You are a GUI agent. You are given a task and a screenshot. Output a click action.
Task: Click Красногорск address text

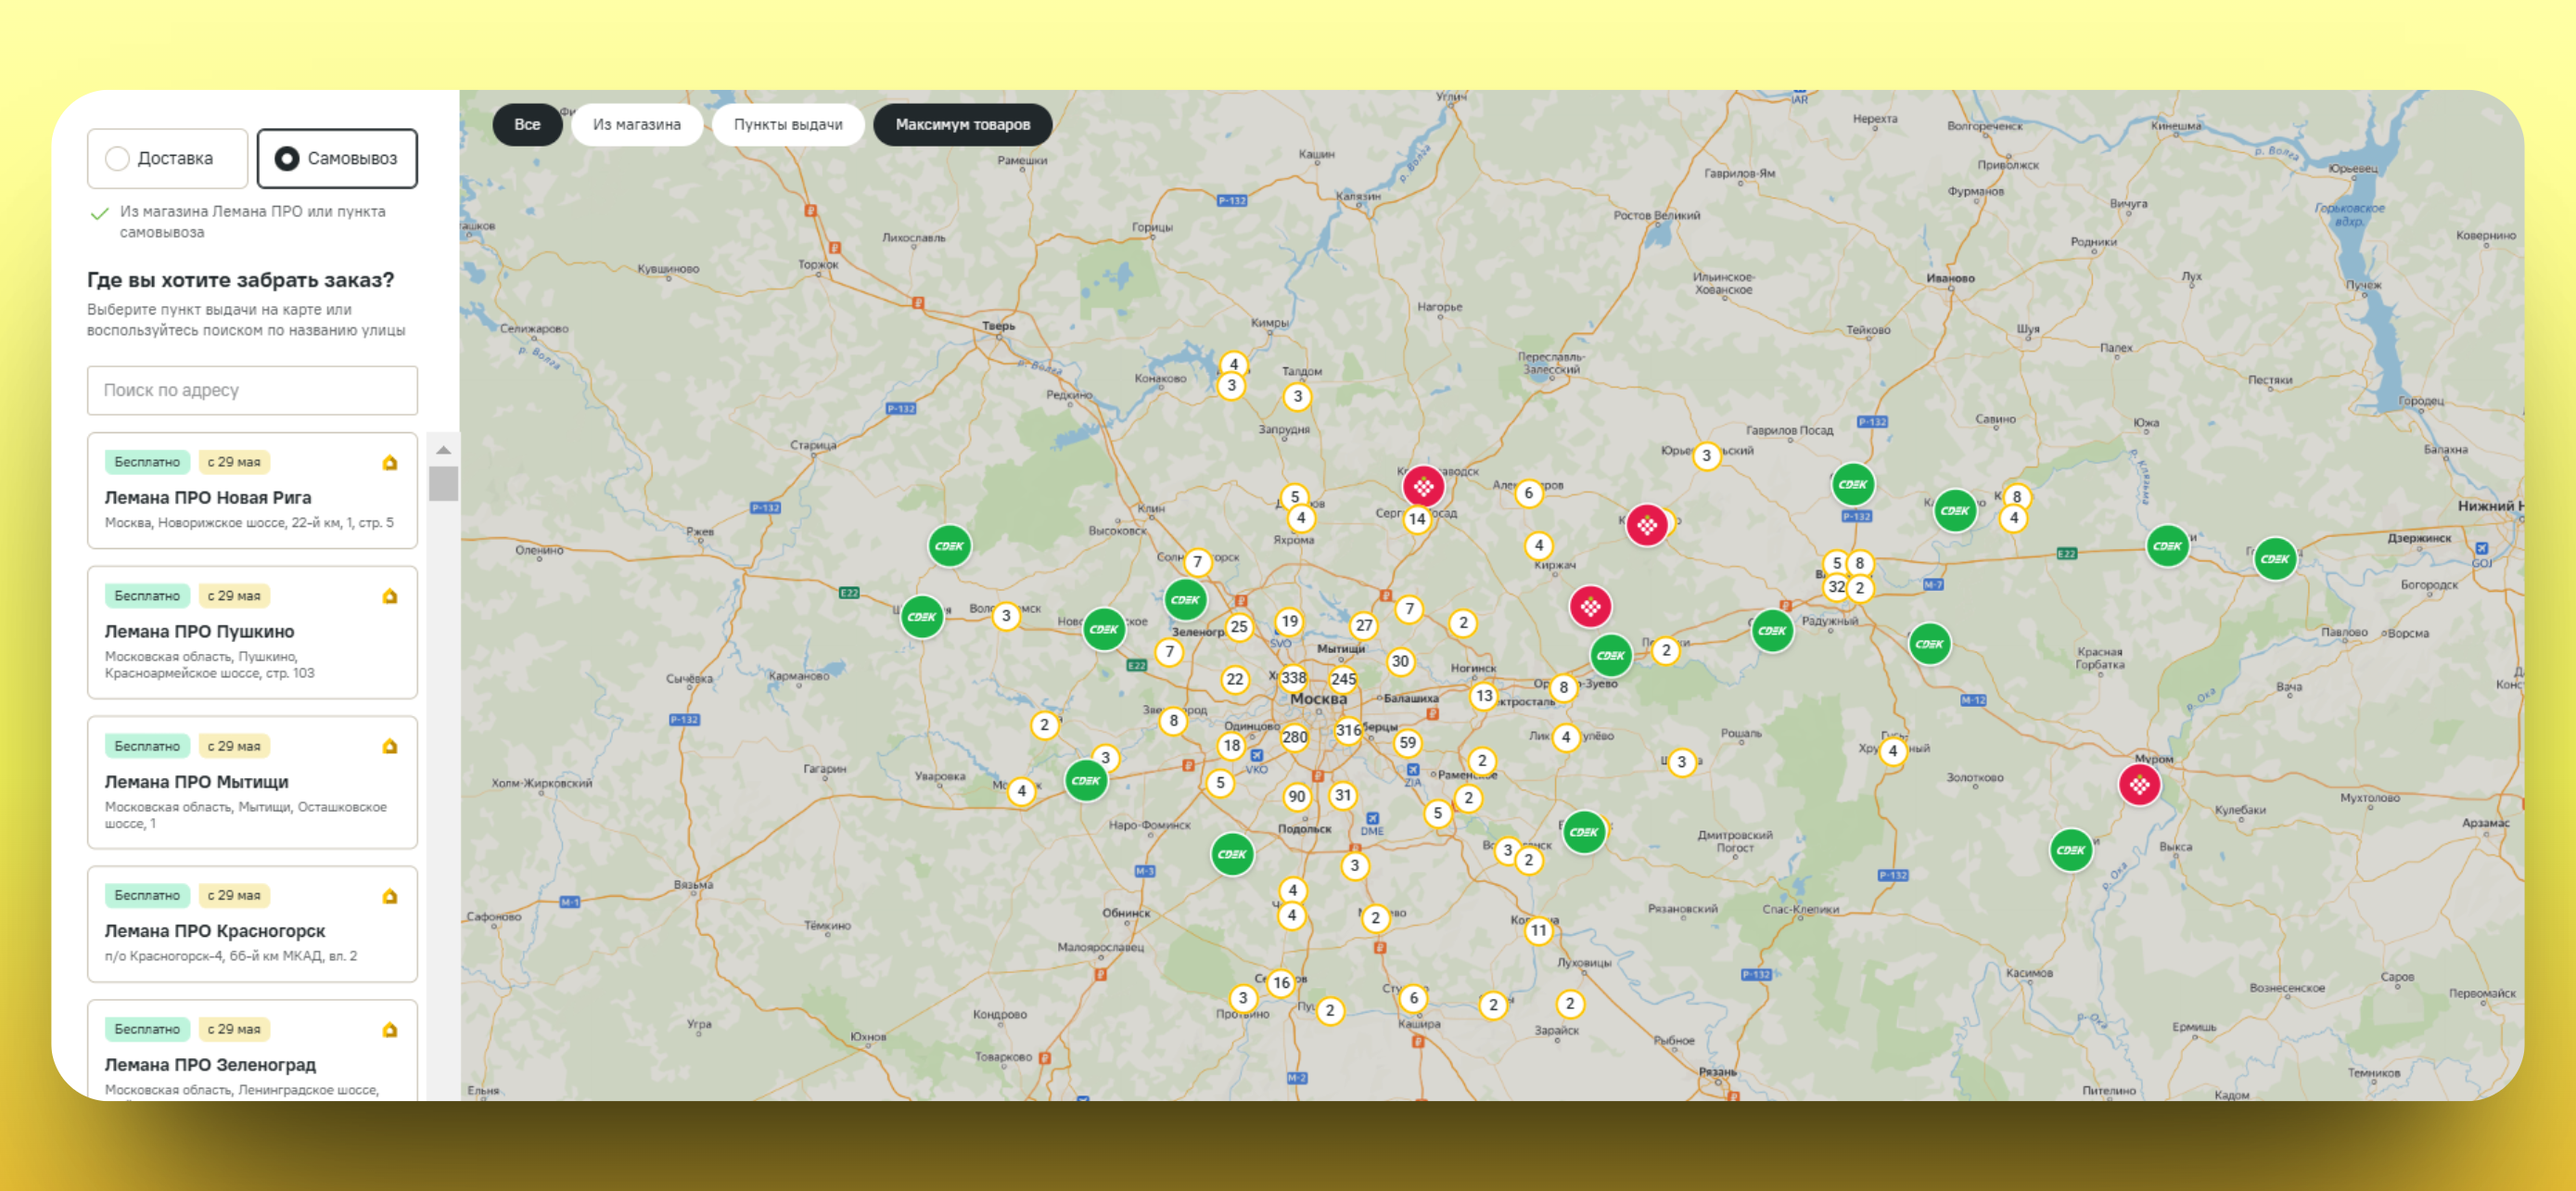(231, 956)
